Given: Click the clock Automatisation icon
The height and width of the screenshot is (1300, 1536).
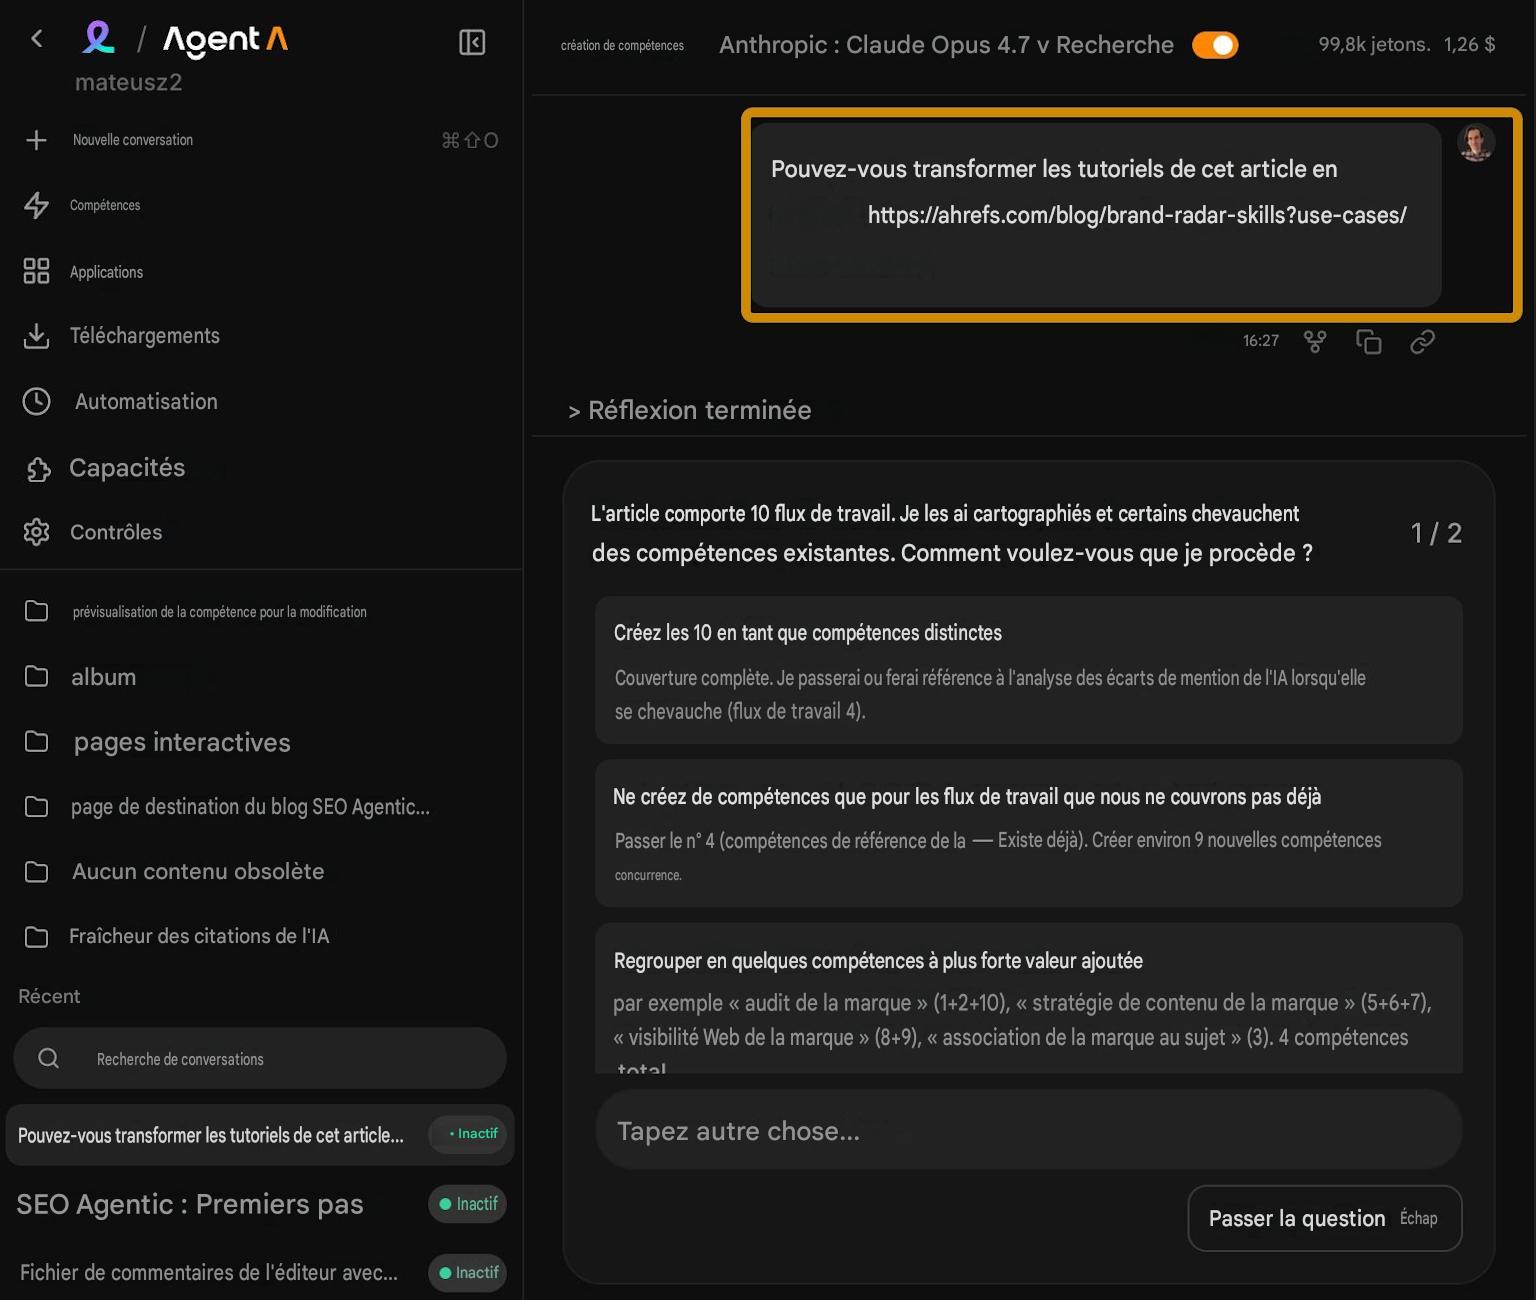Looking at the screenshot, I should 36,401.
